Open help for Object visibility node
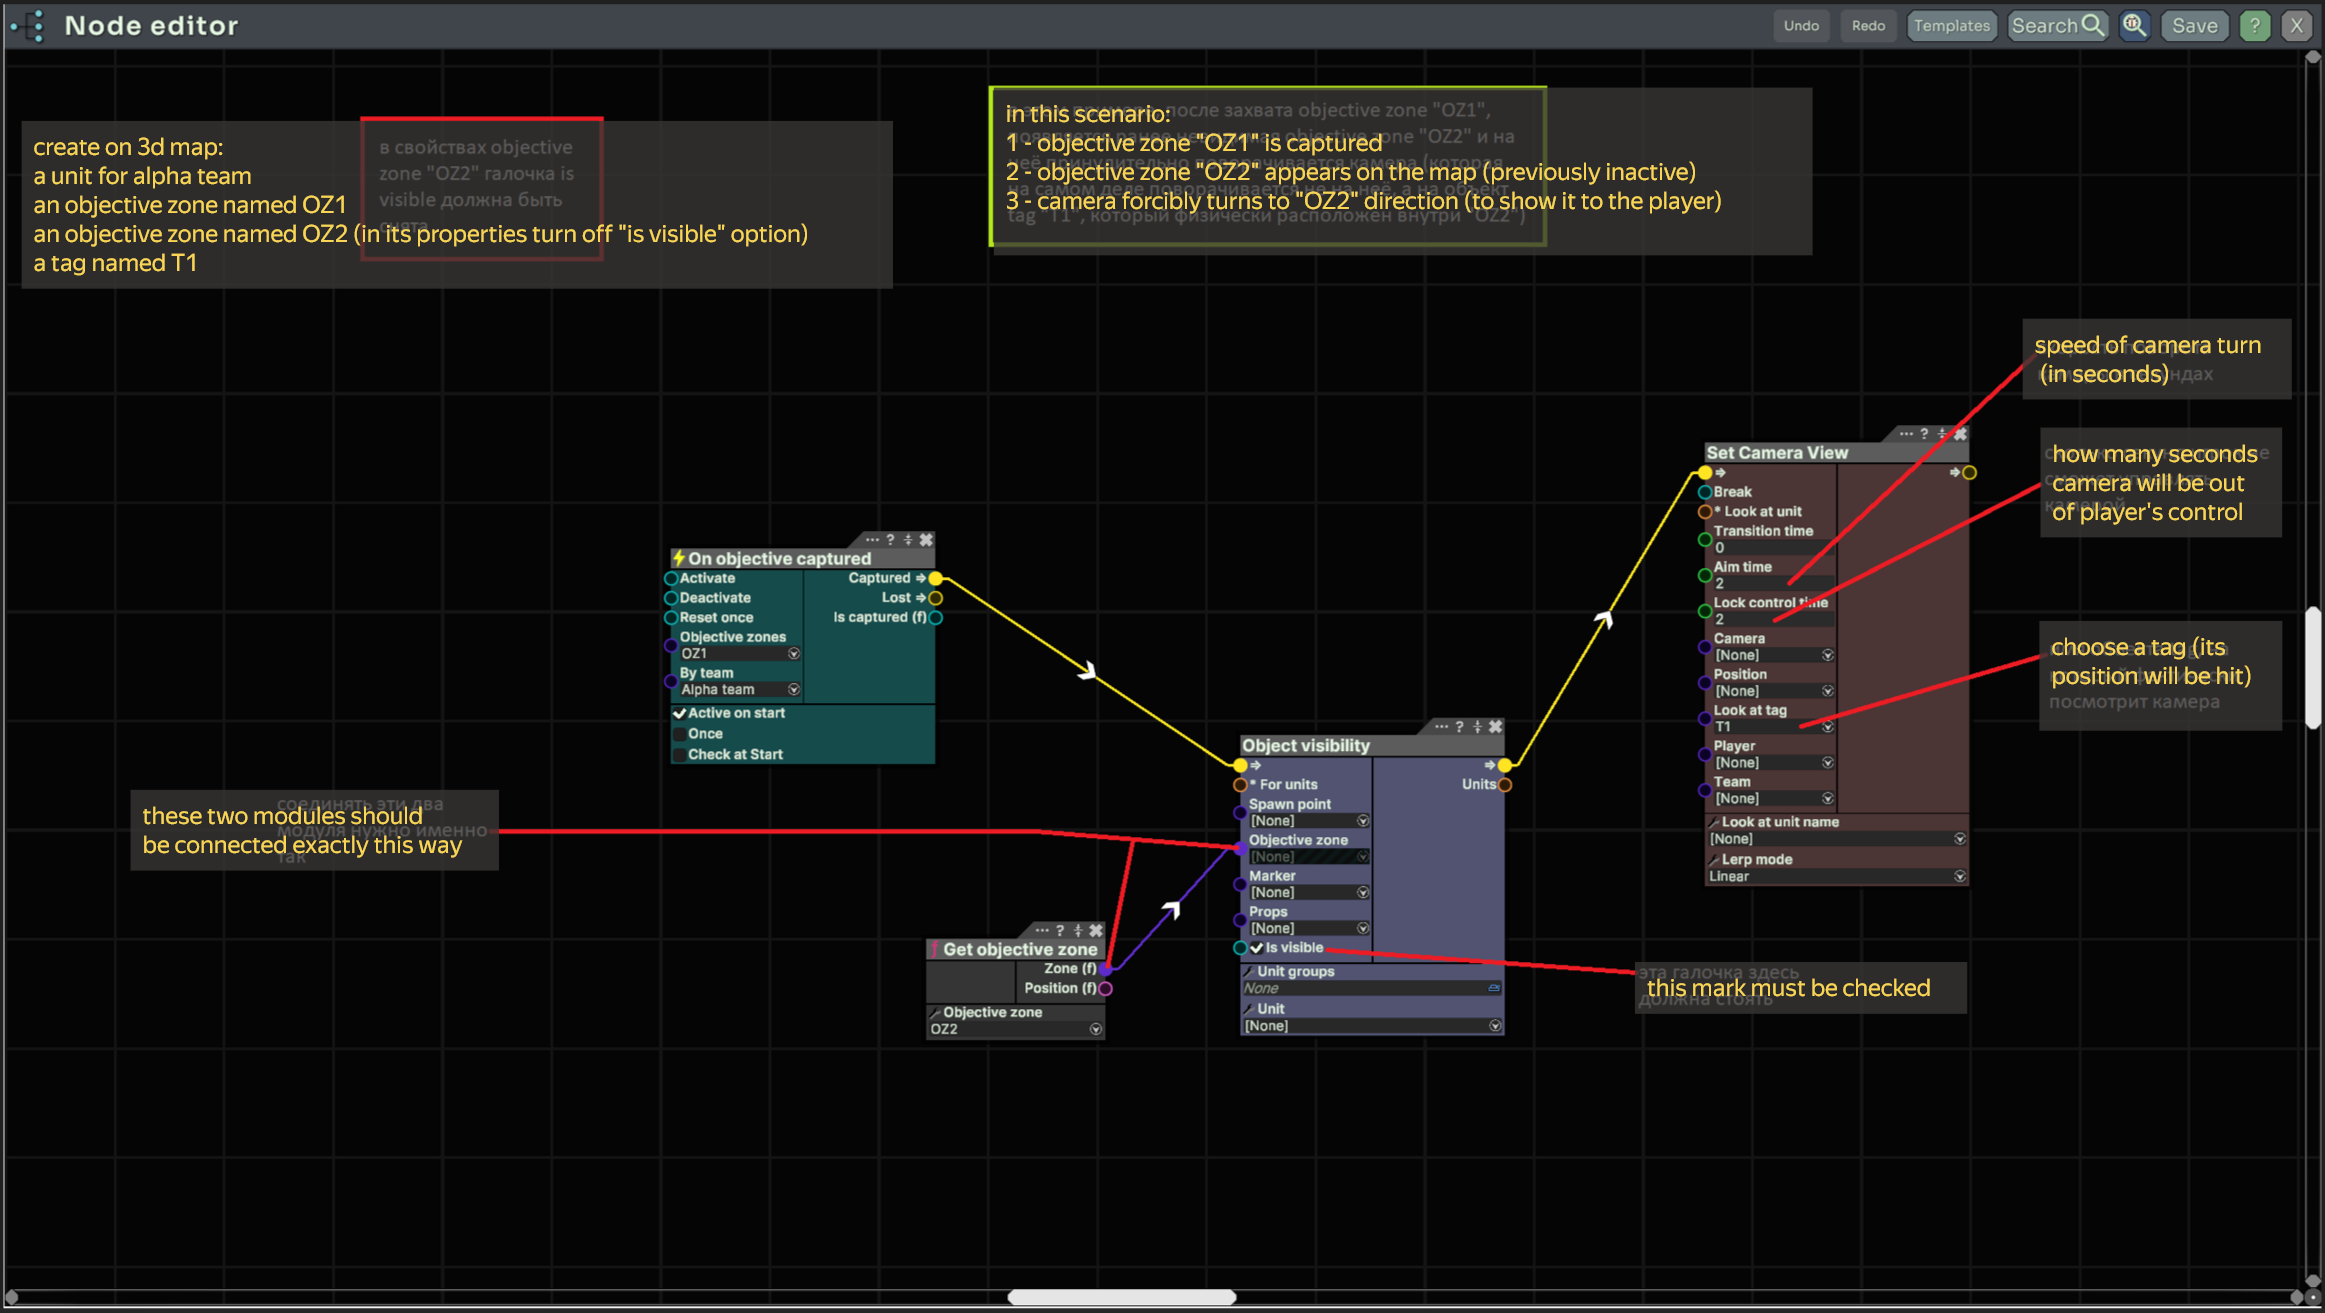2325x1313 pixels. pos(1459,727)
